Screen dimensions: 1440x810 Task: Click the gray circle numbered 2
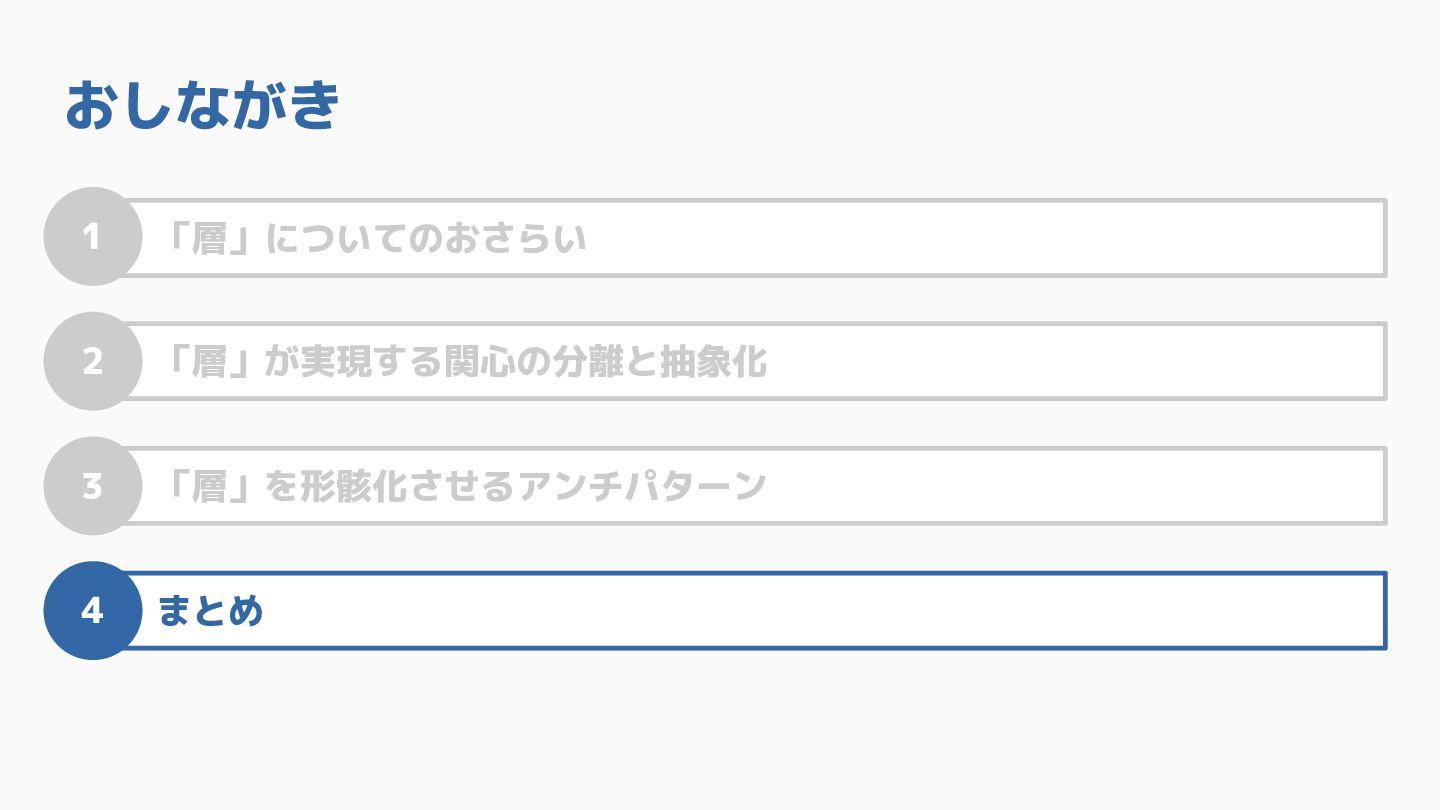click(x=92, y=361)
